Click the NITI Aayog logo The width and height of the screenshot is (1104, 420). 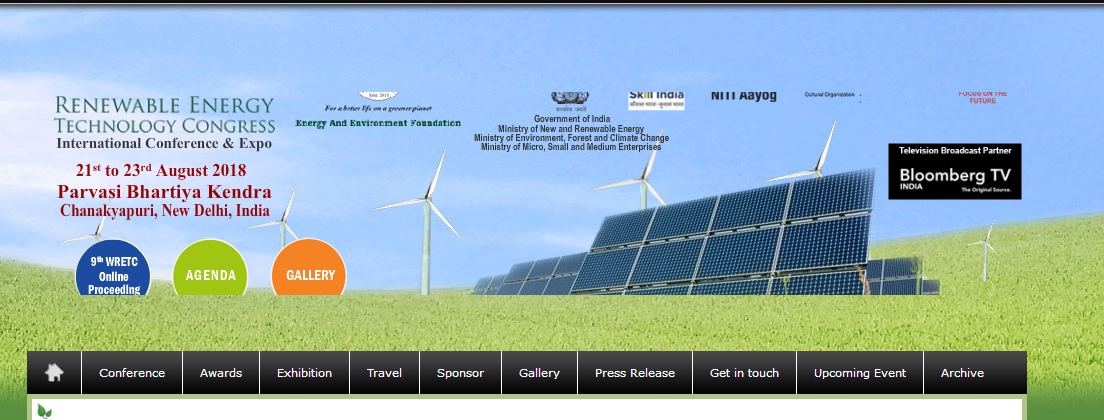(x=743, y=96)
